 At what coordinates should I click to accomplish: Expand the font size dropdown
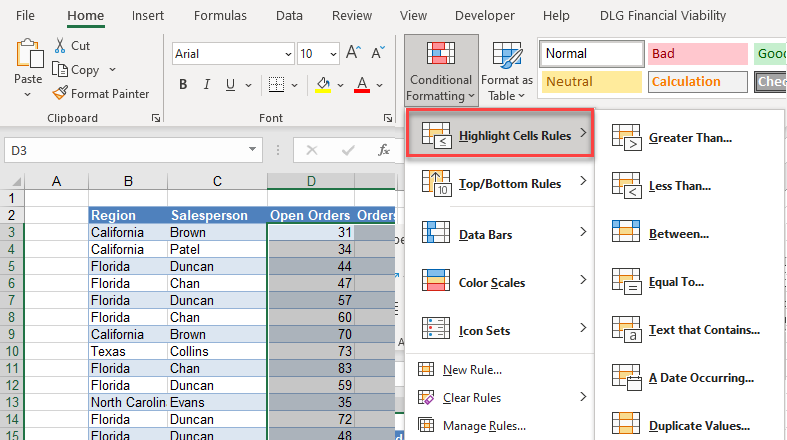pyautogui.click(x=332, y=54)
